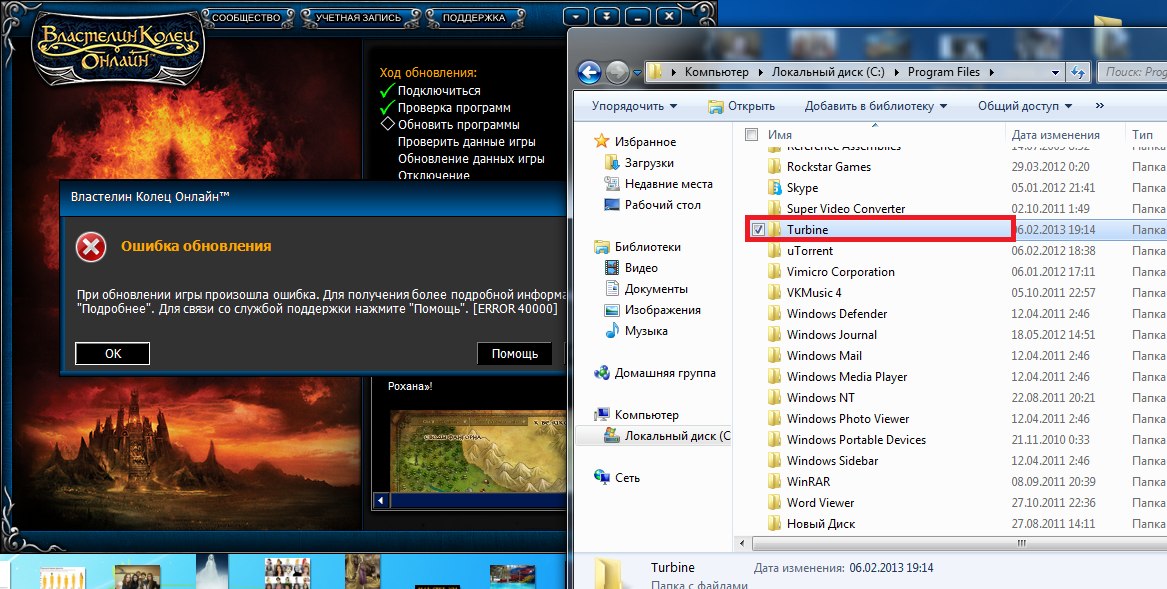Click Компьютер in the address bar path
This screenshot has height=589, width=1167.
[x=717, y=72]
